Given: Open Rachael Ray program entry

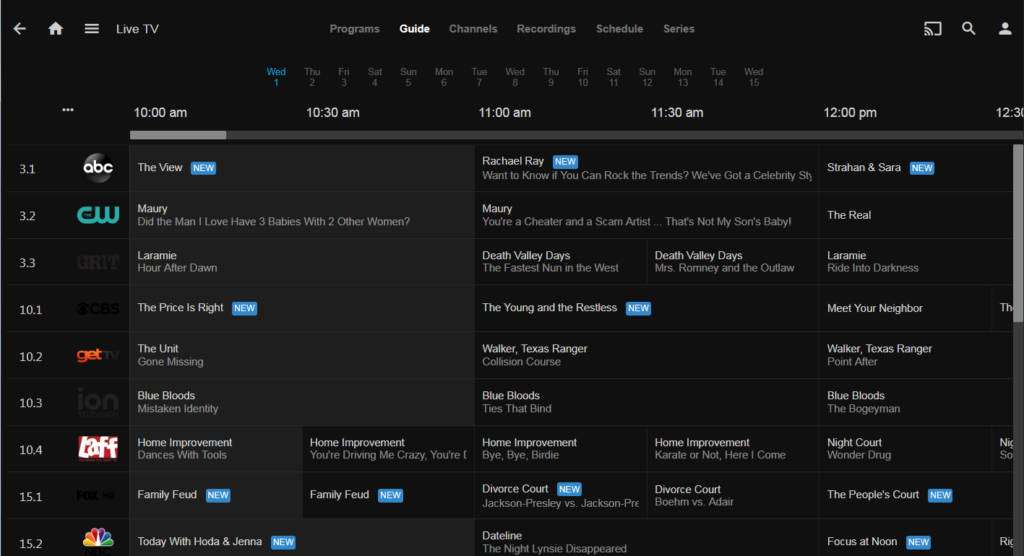Looking at the screenshot, I should coord(513,161).
